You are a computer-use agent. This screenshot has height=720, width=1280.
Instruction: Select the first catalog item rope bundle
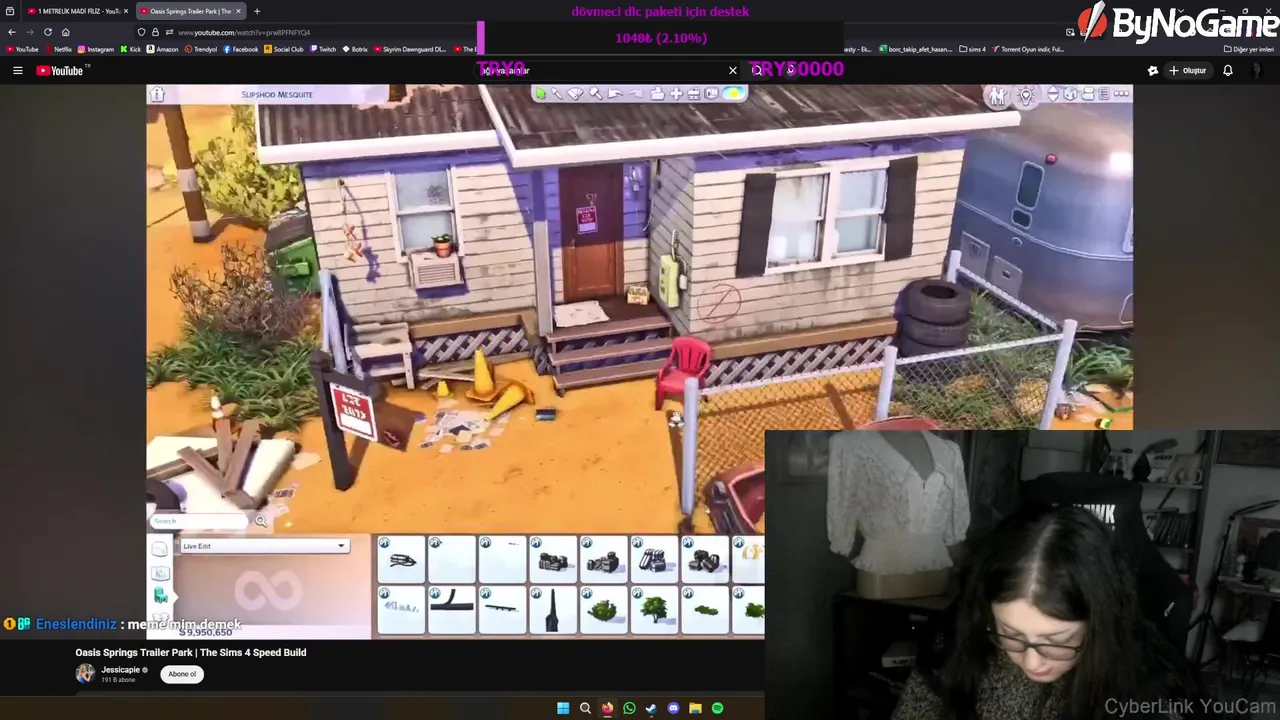[402, 560]
